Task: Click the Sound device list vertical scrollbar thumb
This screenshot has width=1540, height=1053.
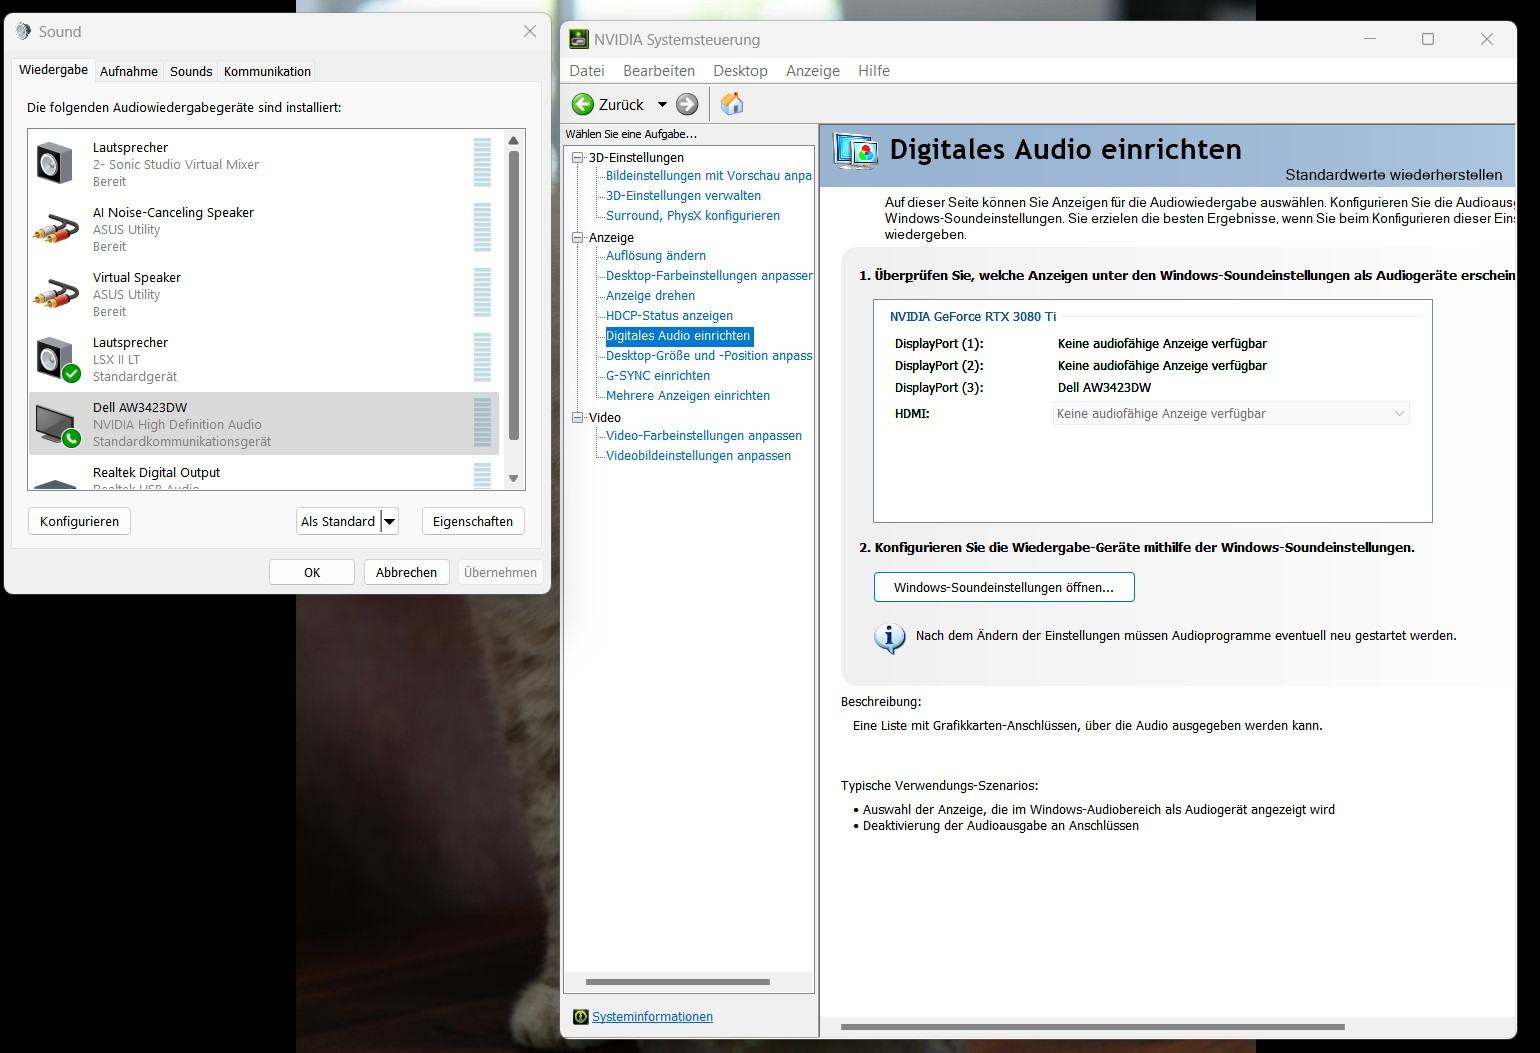Action: click(x=514, y=295)
